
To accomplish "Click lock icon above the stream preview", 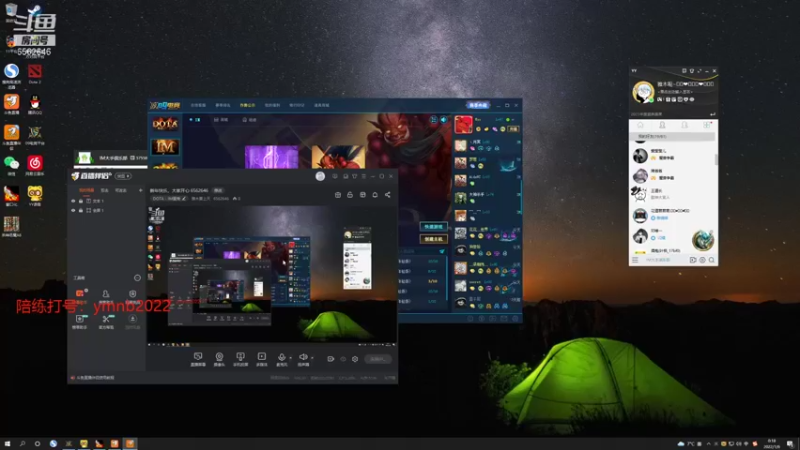I will tap(350, 194).
